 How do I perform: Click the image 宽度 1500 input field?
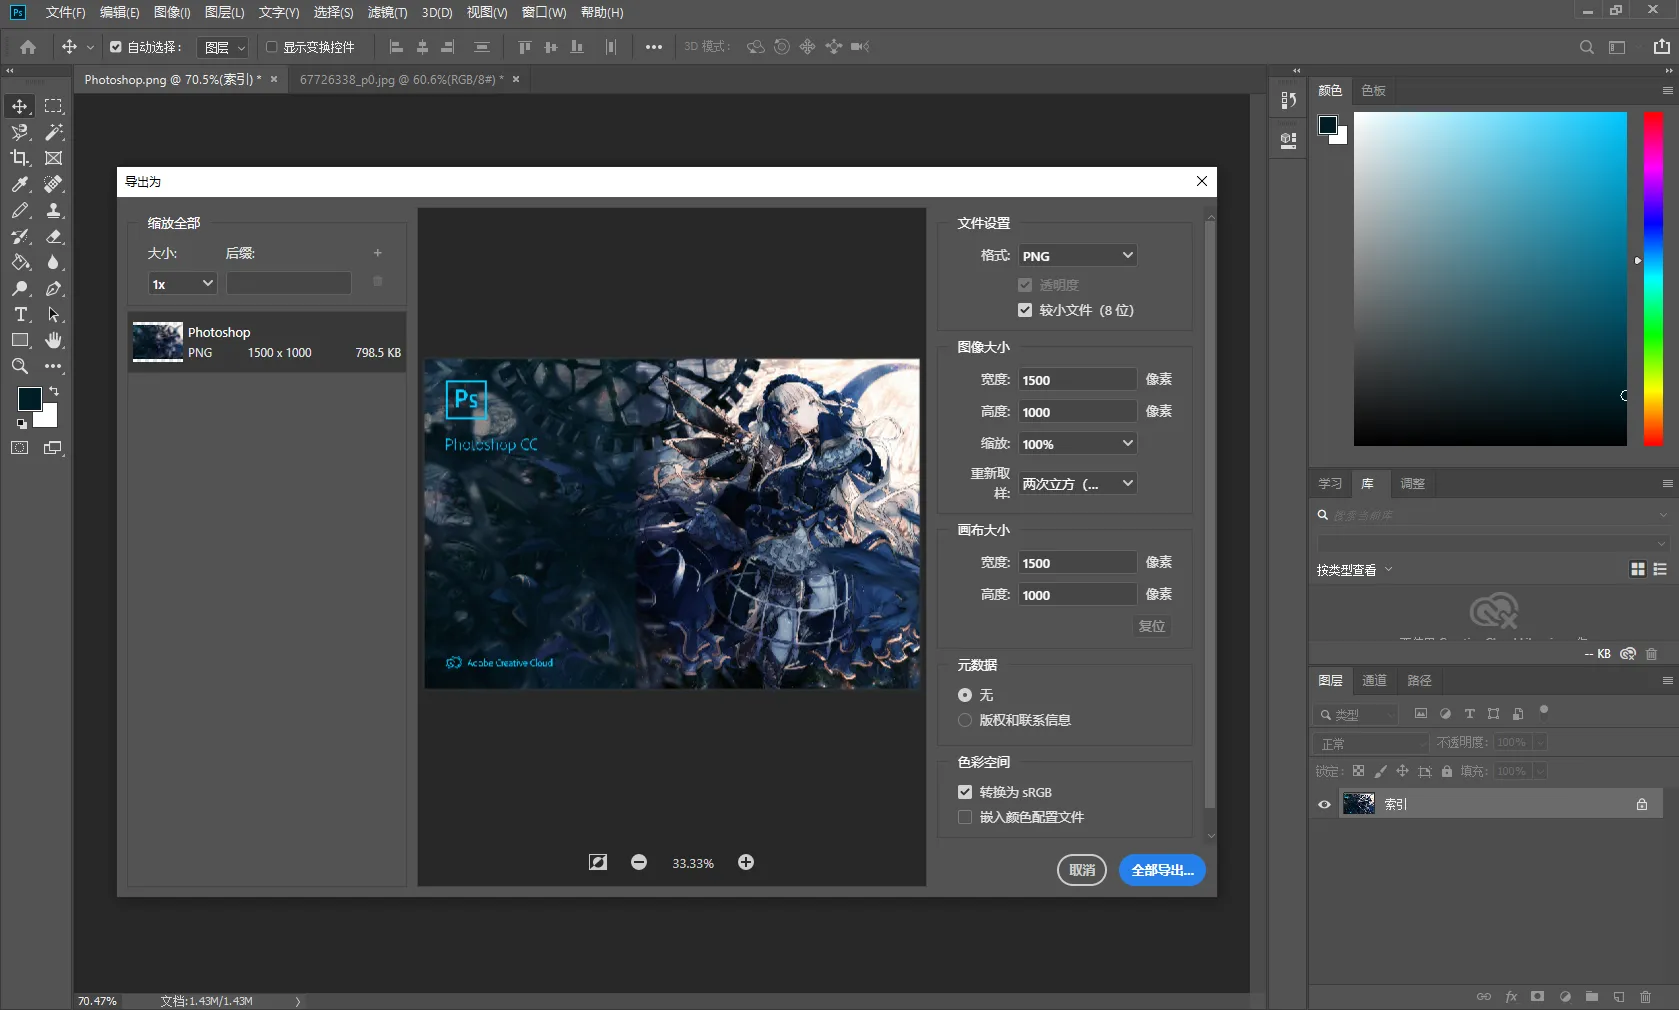point(1078,380)
